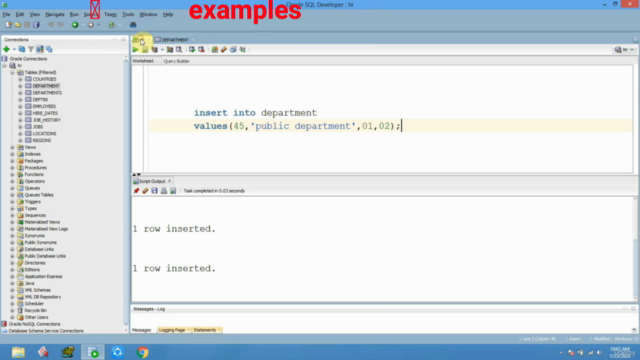Expand the Views node
The image size is (640, 360).
(13, 147)
